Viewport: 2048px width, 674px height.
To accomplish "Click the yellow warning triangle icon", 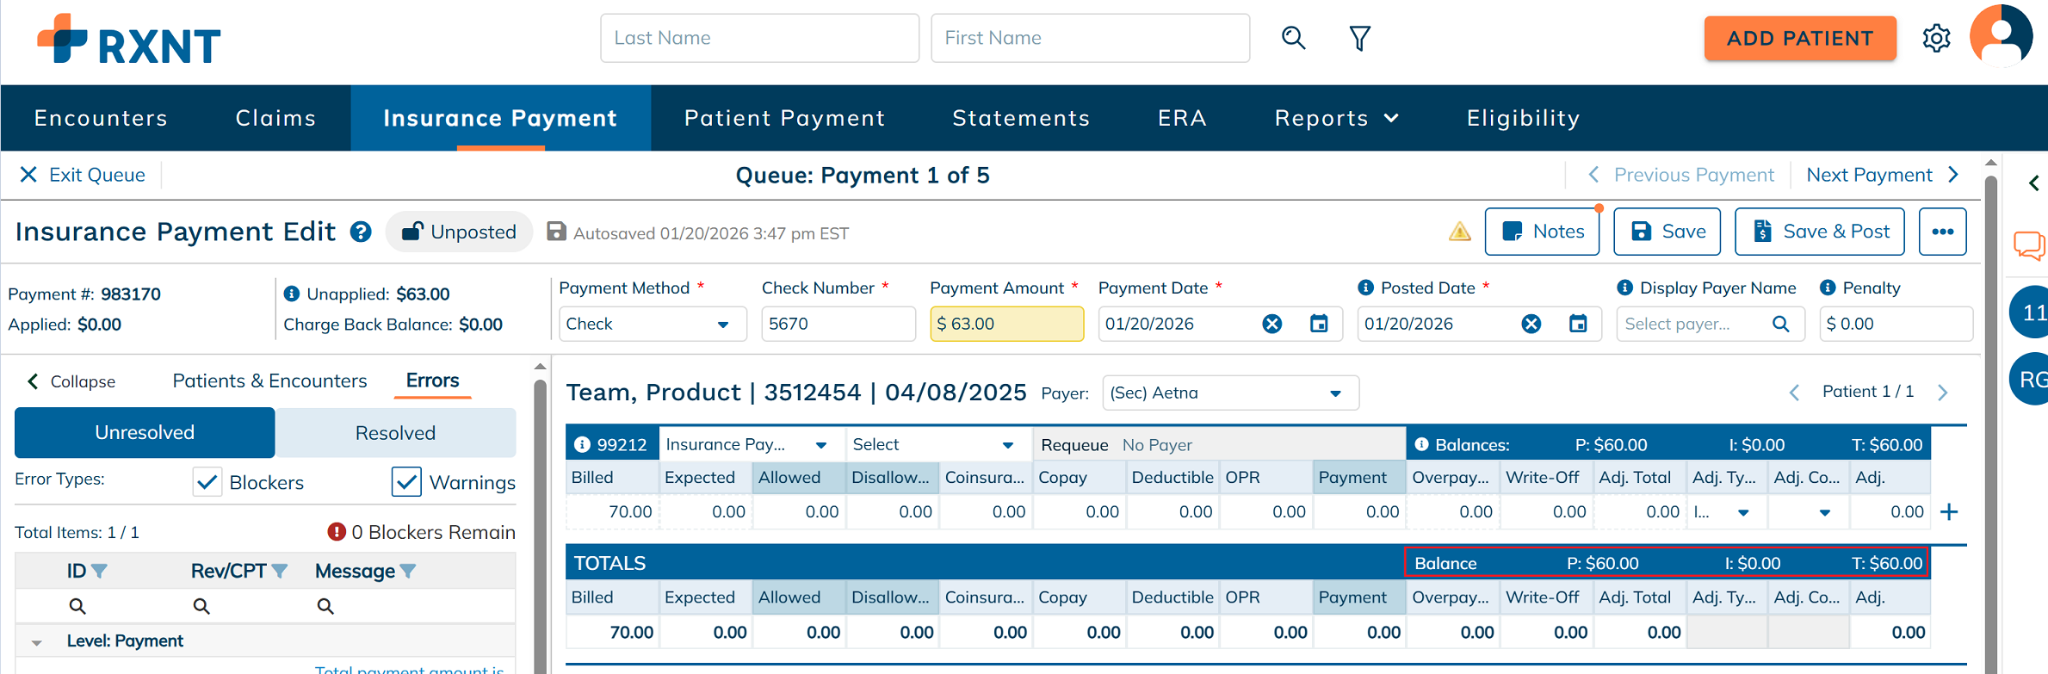I will pyautogui.click(x=1459, y=232).
